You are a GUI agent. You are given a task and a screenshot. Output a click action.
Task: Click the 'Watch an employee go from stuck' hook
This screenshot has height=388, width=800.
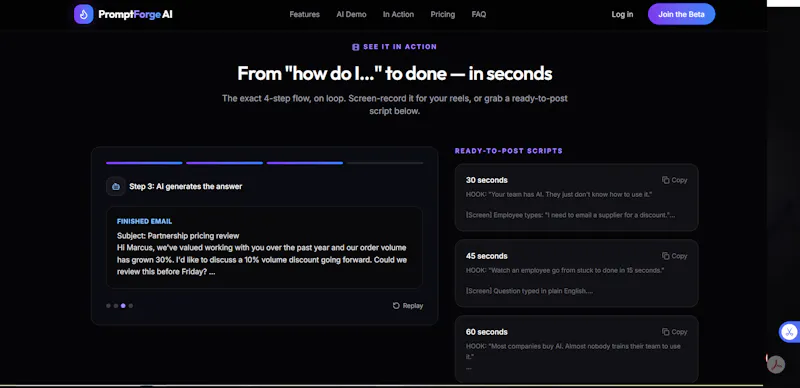[x=565, y=270]
